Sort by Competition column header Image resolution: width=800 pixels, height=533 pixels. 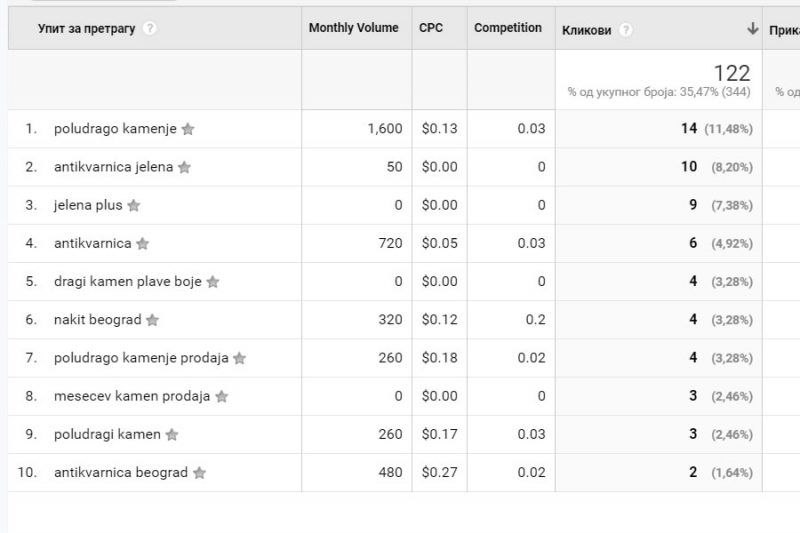(508, 28)
